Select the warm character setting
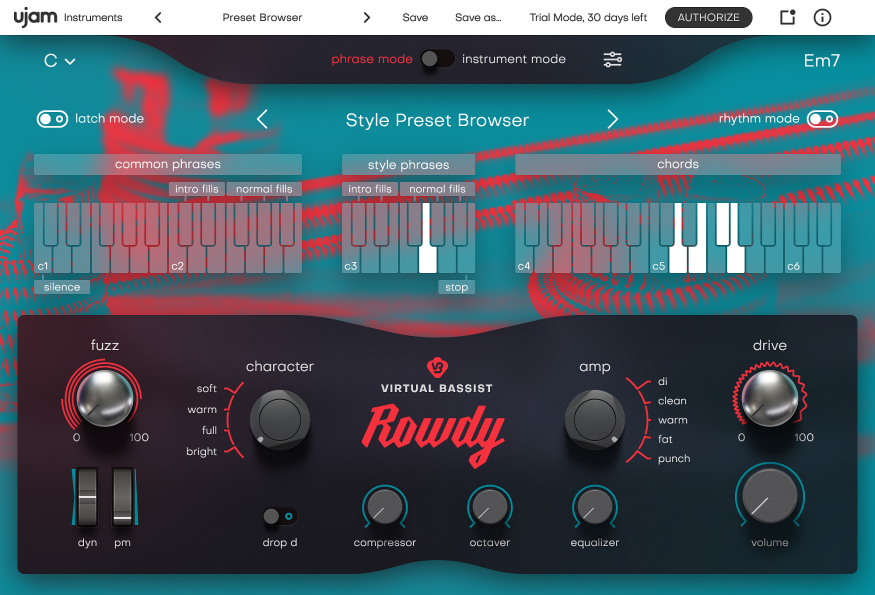 click(x=202, y=410)
